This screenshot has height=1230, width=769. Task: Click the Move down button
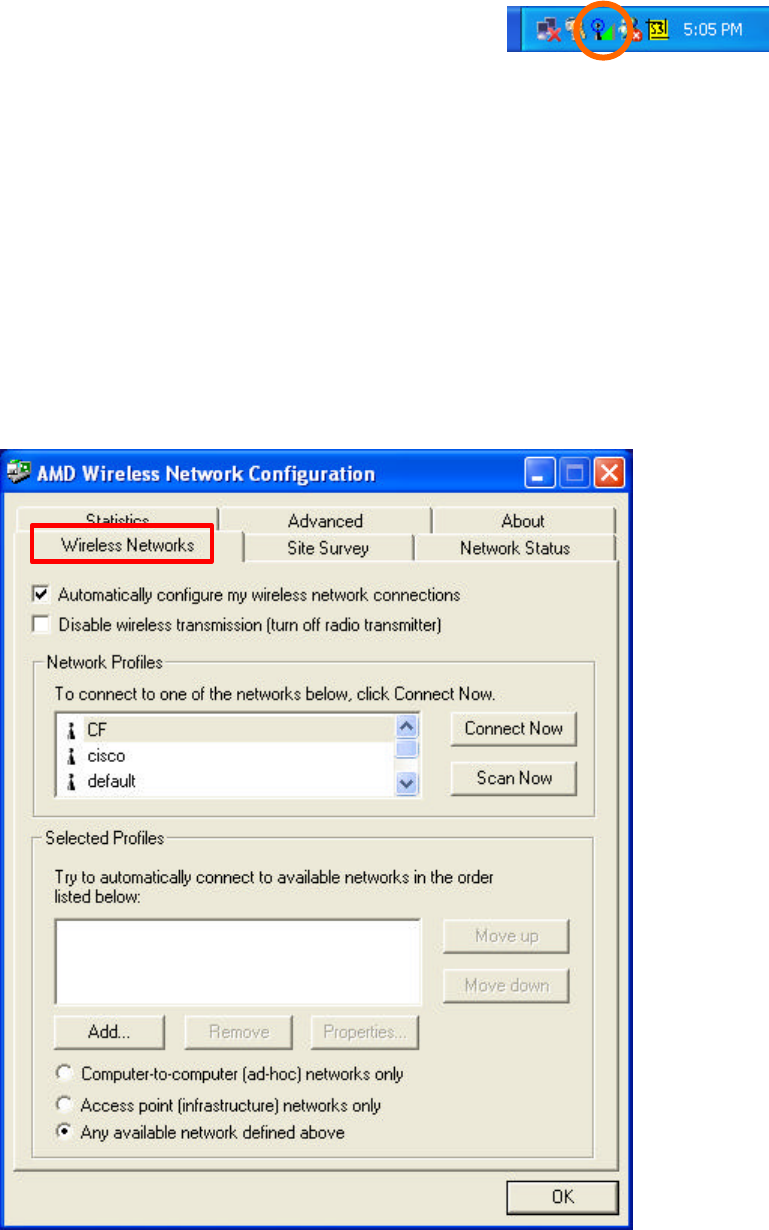coord(506,985)
